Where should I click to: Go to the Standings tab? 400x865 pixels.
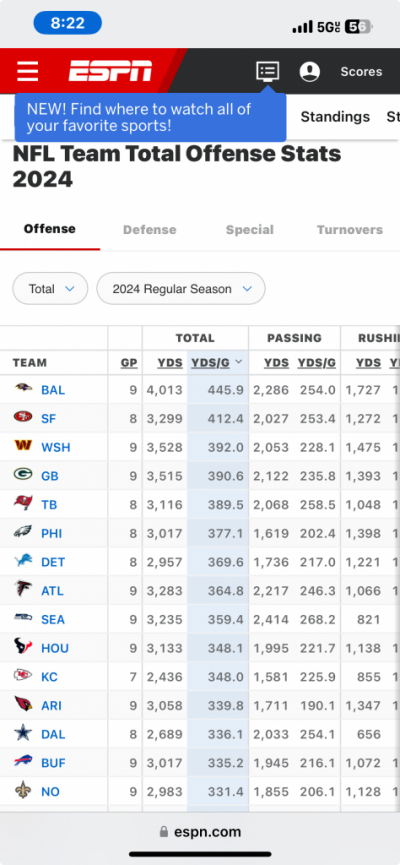point(335,116)
